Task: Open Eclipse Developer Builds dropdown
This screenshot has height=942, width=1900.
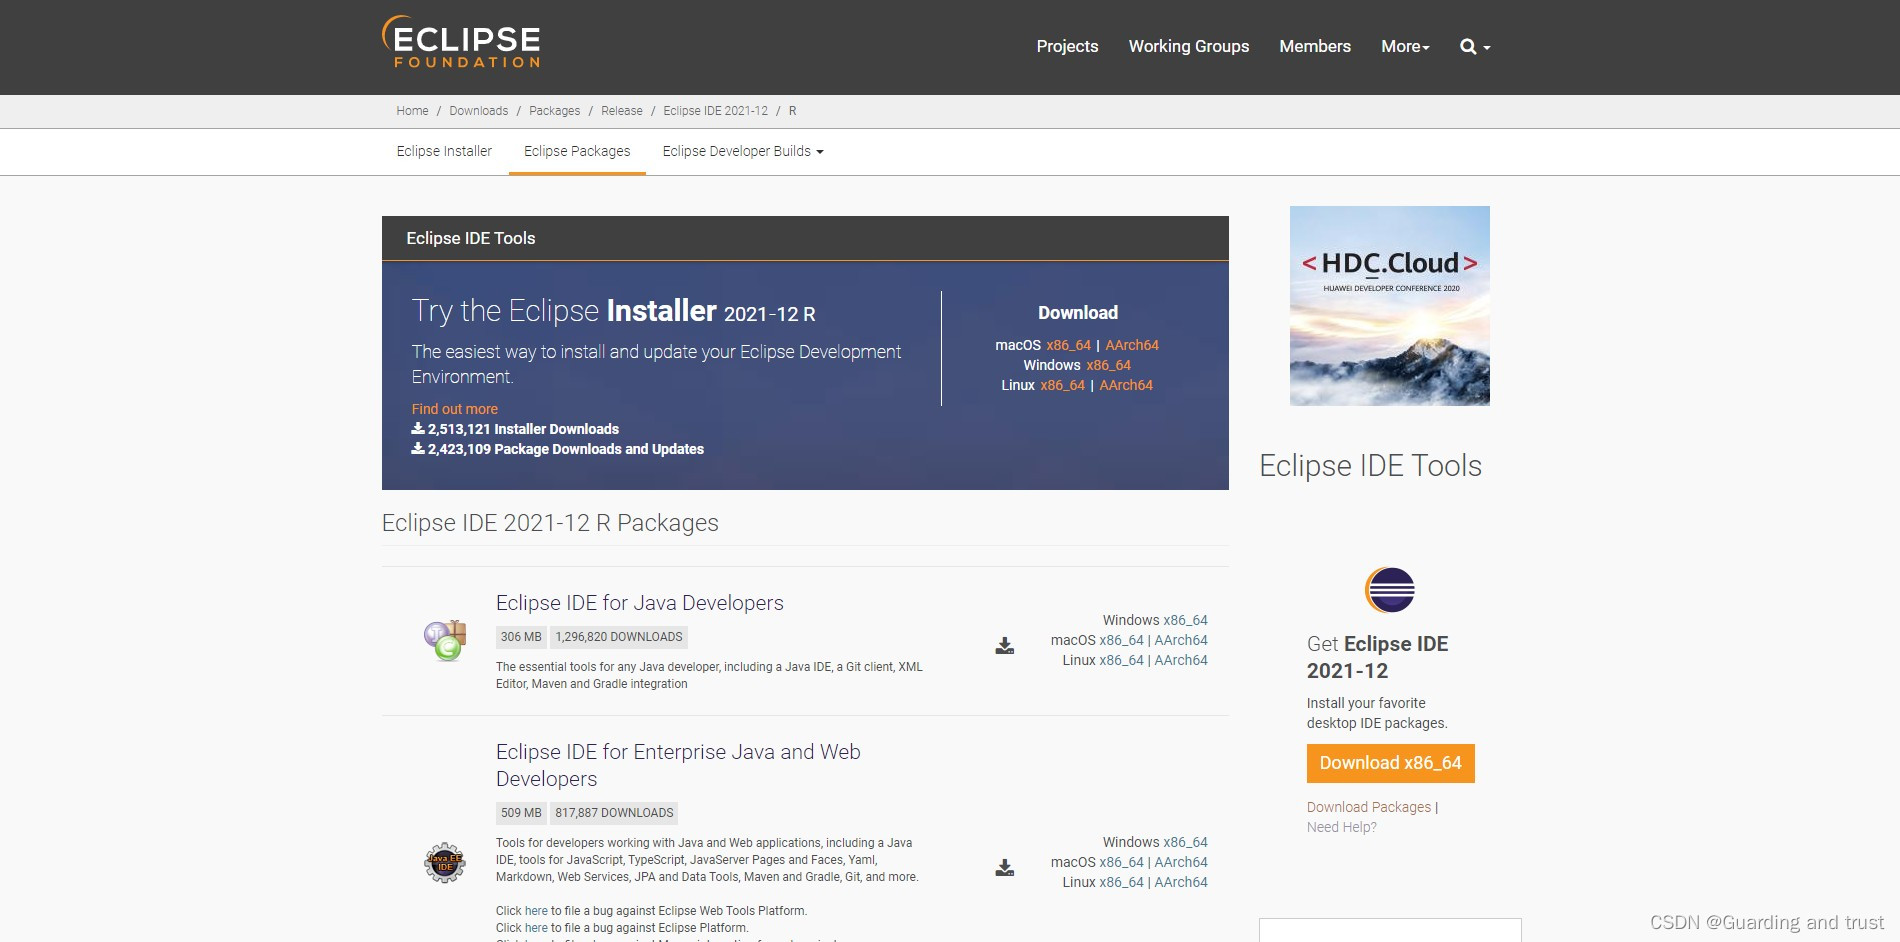Action: (743, 151)
